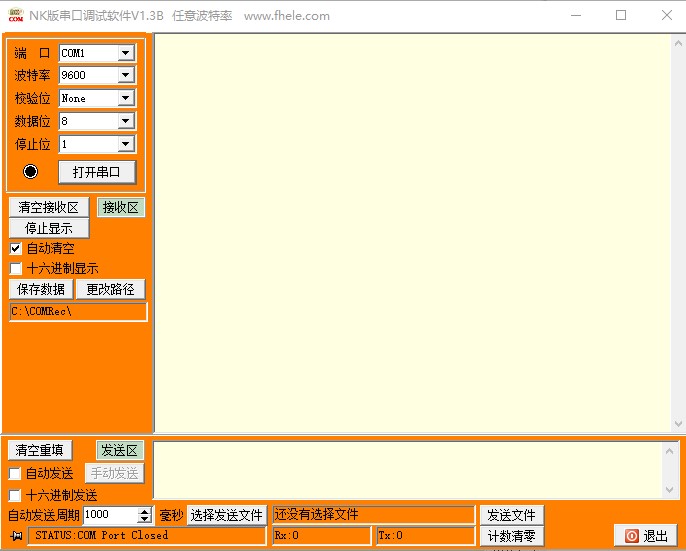Toggle the 十六进制发送 checkbox

[15, 495]
